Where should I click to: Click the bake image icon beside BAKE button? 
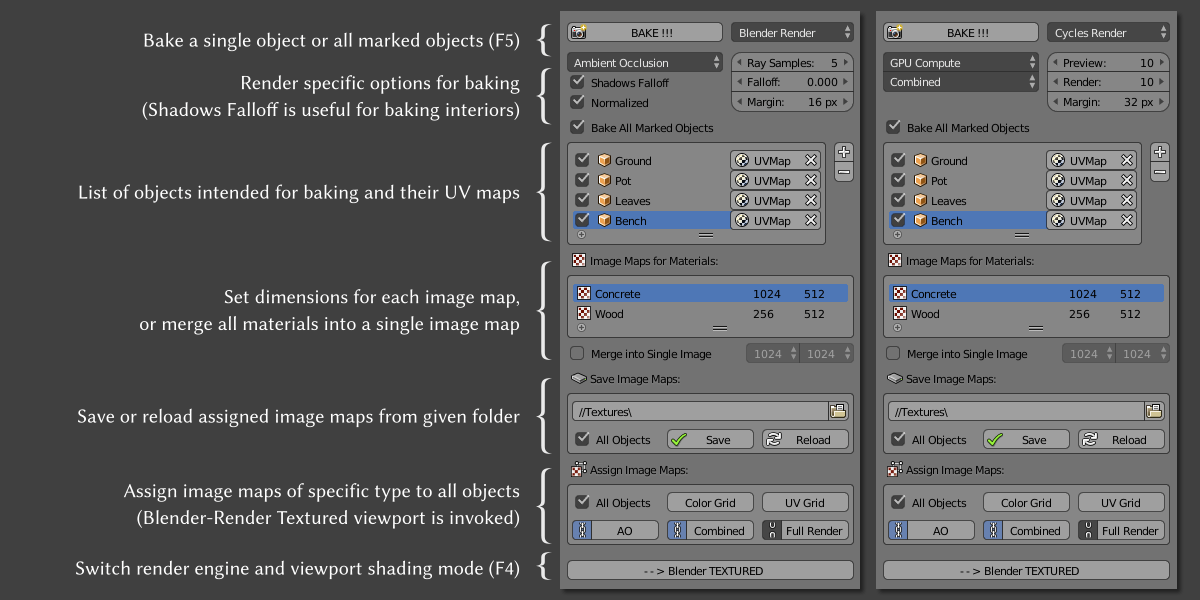(578, 31)
